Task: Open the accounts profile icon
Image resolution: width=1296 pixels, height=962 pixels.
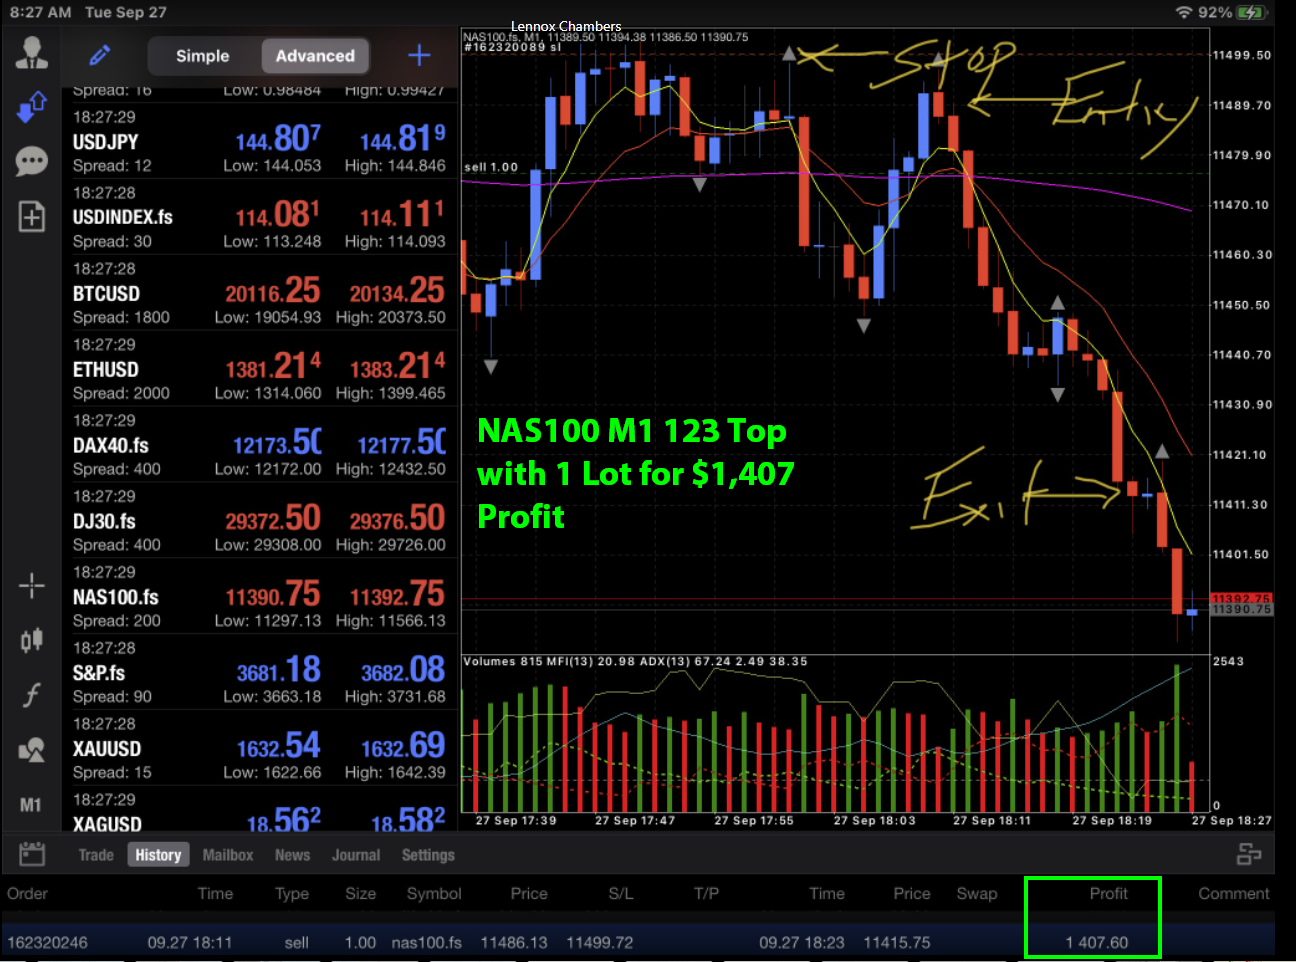Action: [x=31, y=53]
